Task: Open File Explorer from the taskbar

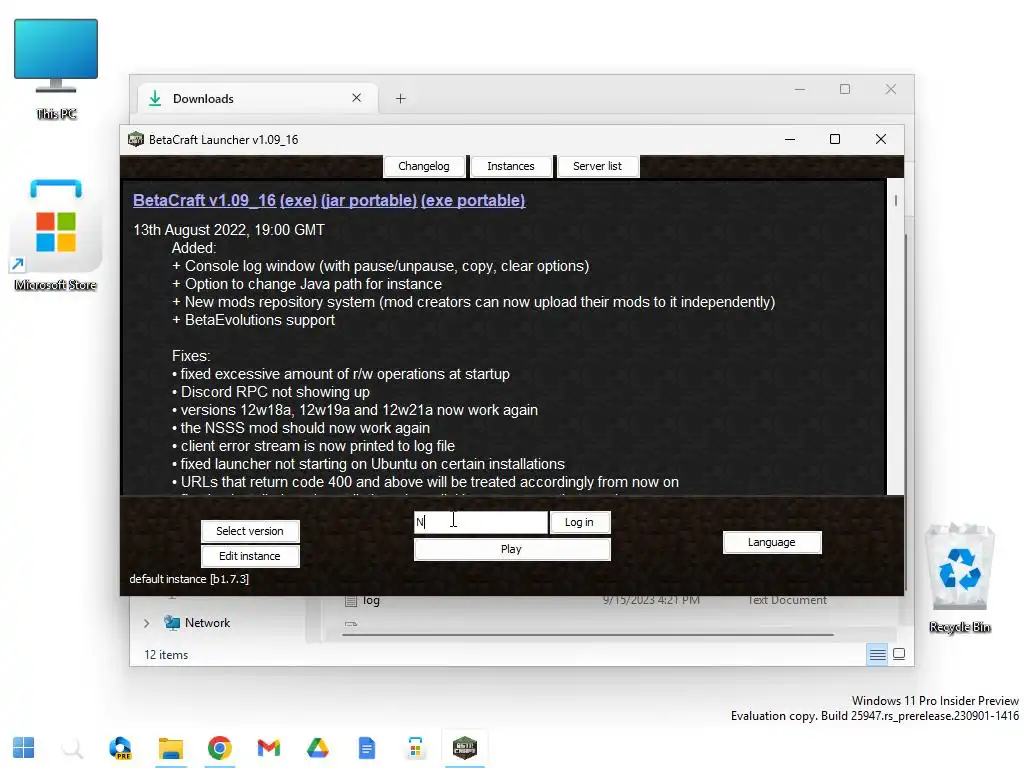Action: coord(170,748)
